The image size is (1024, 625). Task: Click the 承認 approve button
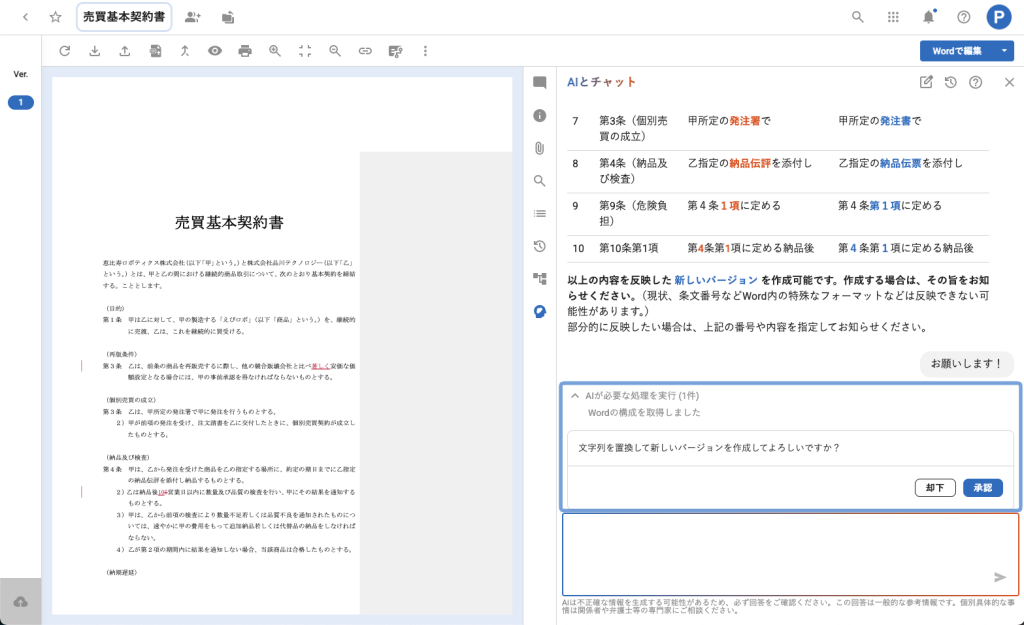click(982, 488)
